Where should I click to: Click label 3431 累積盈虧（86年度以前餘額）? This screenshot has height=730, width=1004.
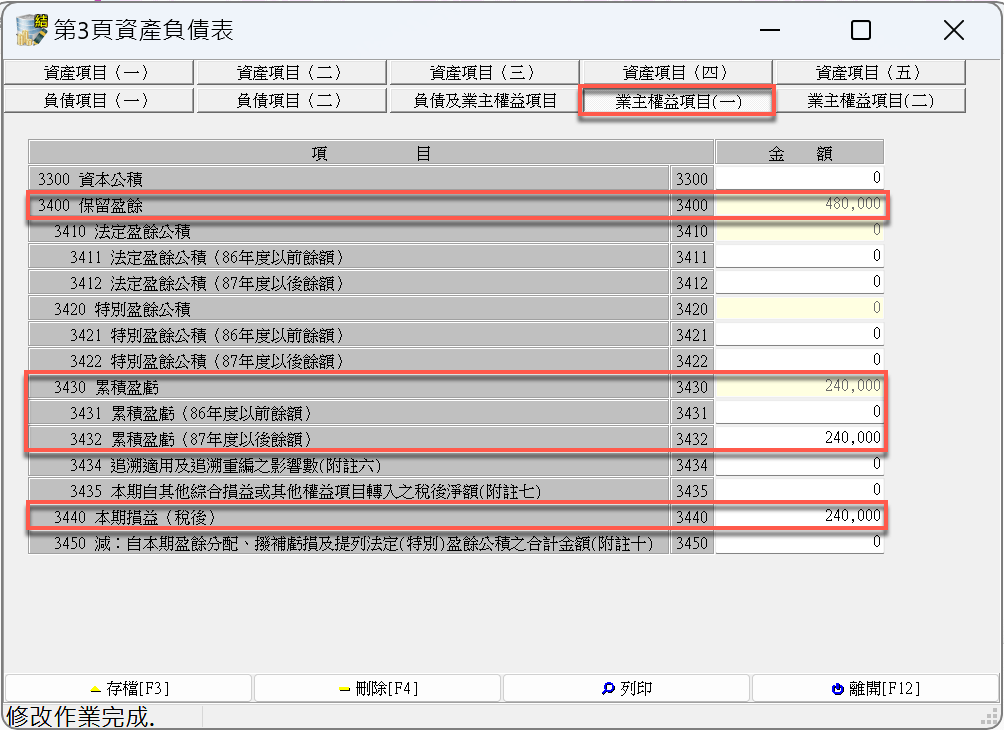coord(191,414)
